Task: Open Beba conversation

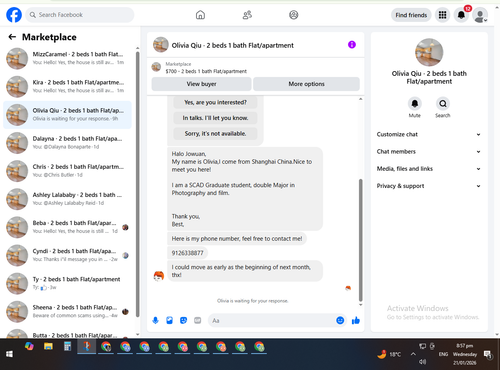Action: pyautogui.click(x=67, y=227)
